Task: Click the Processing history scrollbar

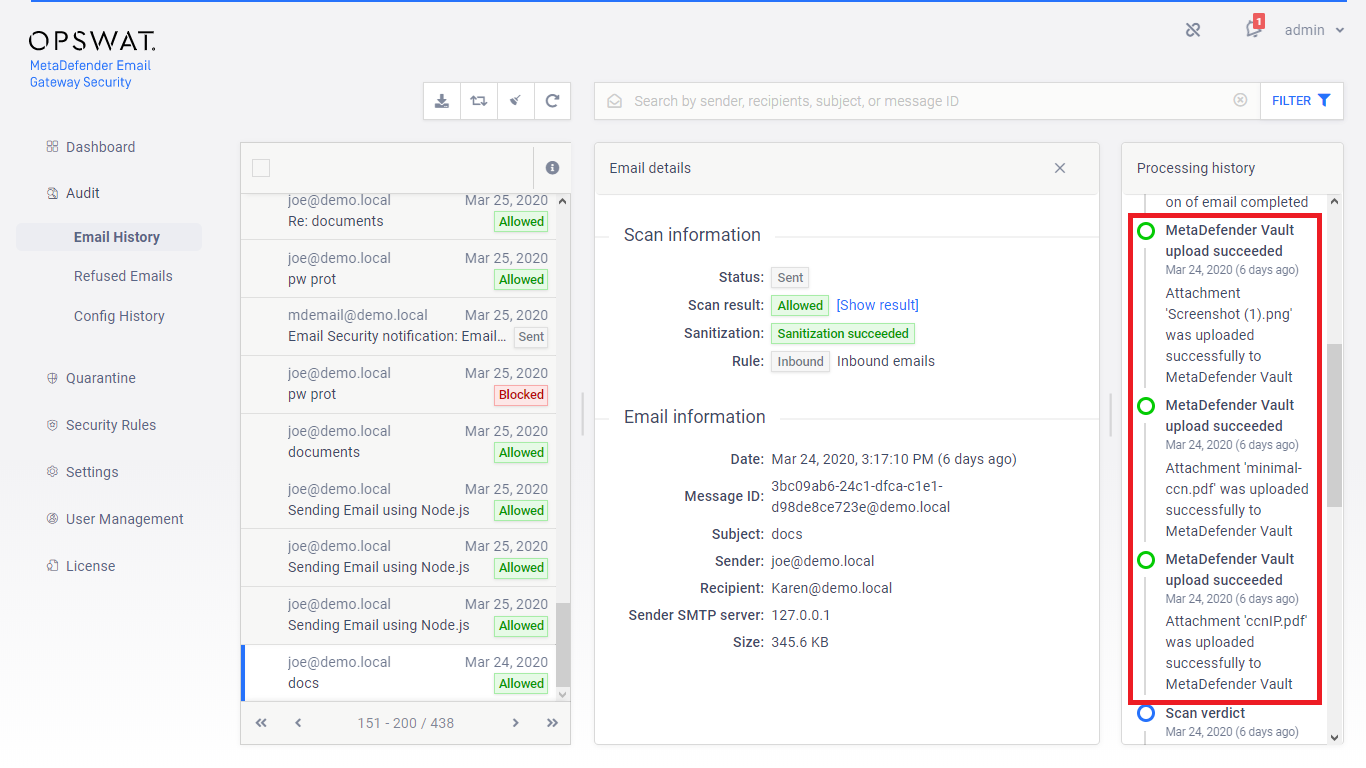Action: click(1335, 425)
